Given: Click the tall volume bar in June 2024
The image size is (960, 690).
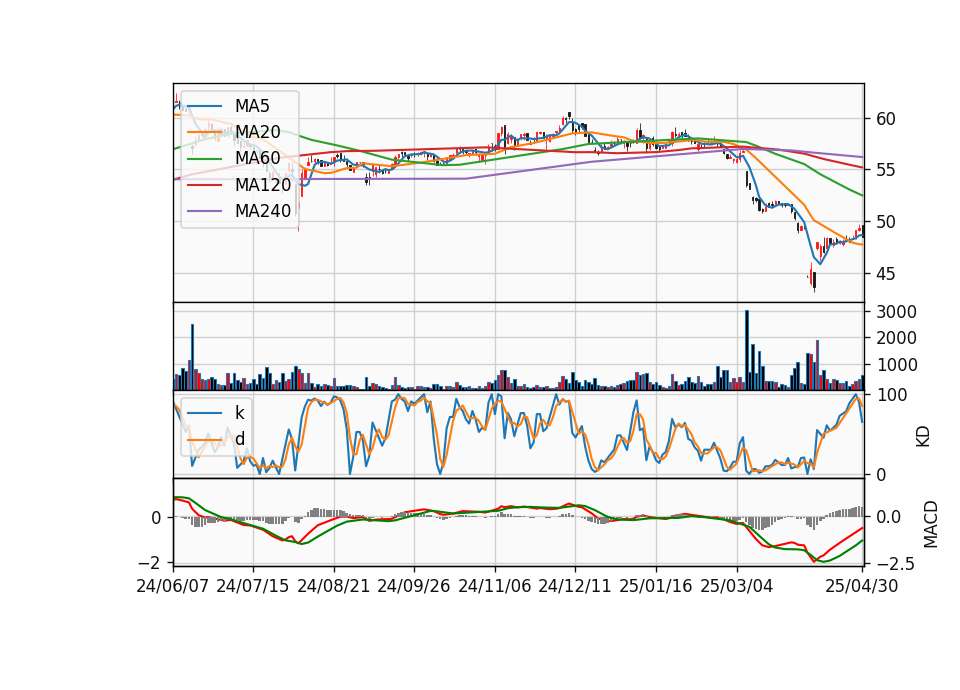Looking at the screenshot, I should 192,357.
